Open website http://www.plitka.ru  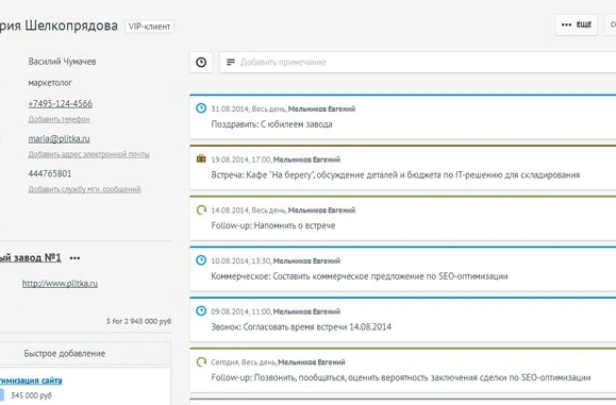(x=60, y=284)
